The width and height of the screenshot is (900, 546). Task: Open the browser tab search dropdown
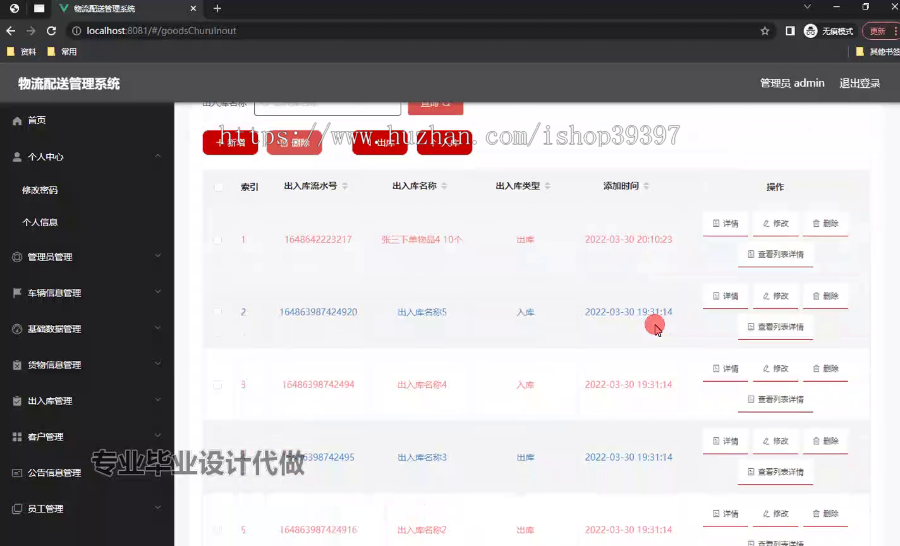[x=807, y=7]
